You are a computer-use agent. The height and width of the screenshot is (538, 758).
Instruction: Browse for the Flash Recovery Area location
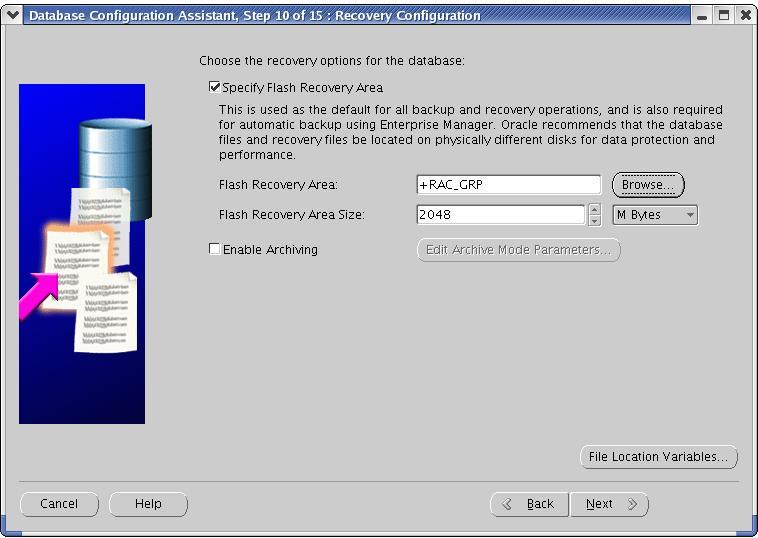pyautogui.click(x=648, y=185)
